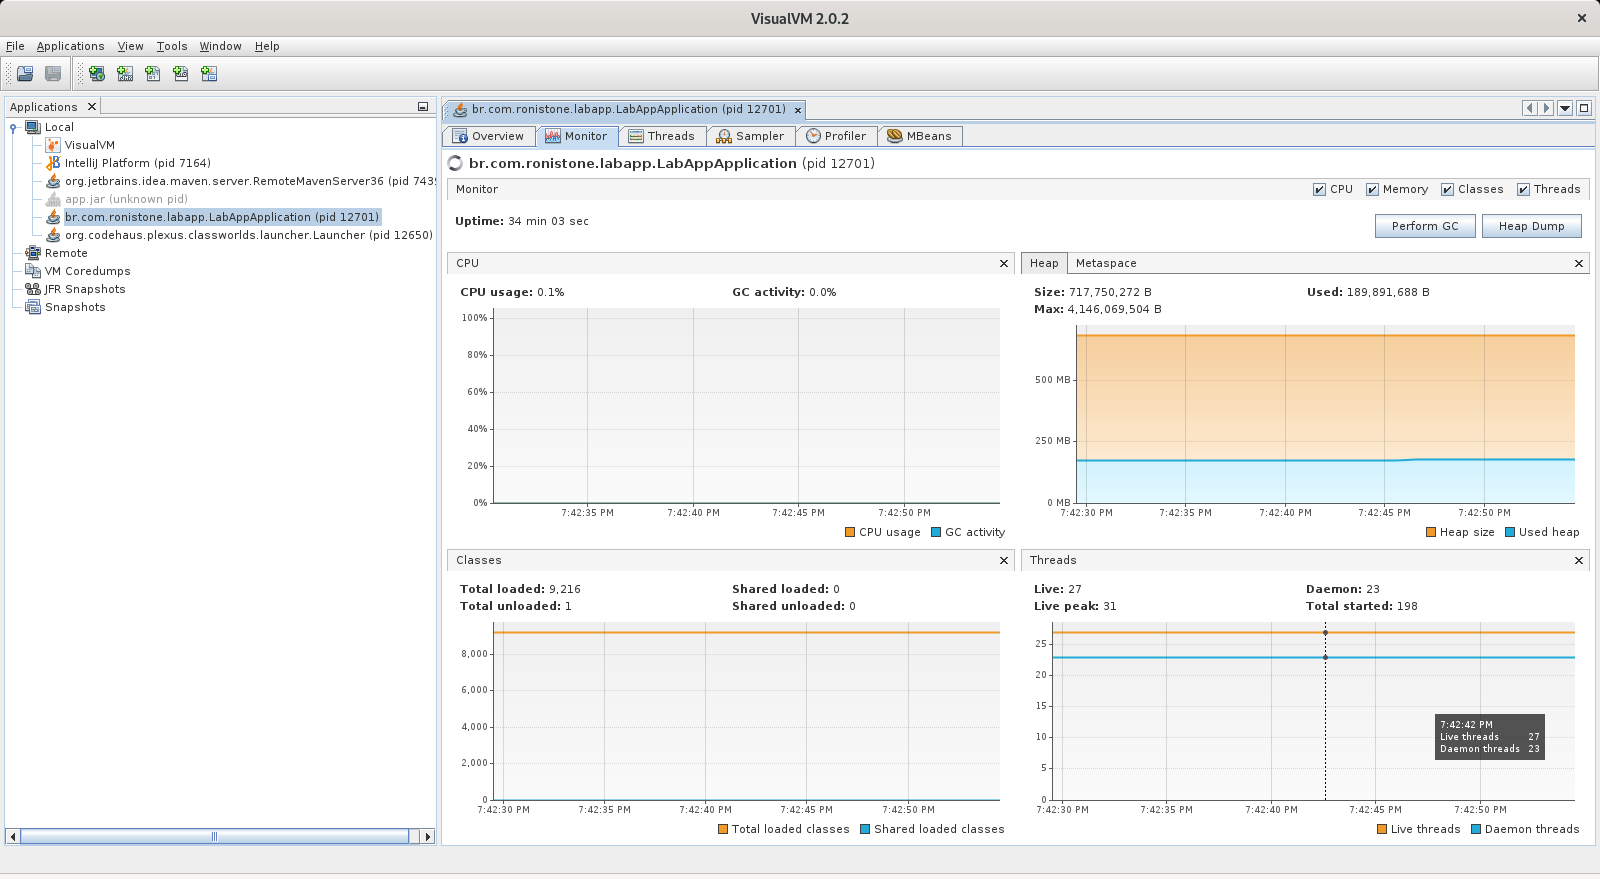Switch to the Sampler tab
1600x879 pixels.
[x=751, y=136]
